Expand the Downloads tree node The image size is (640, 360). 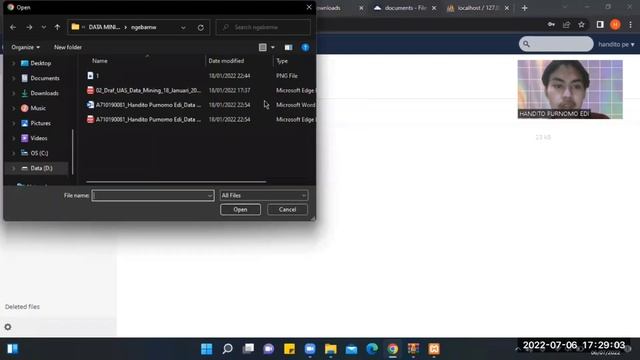tap(13, 93)
